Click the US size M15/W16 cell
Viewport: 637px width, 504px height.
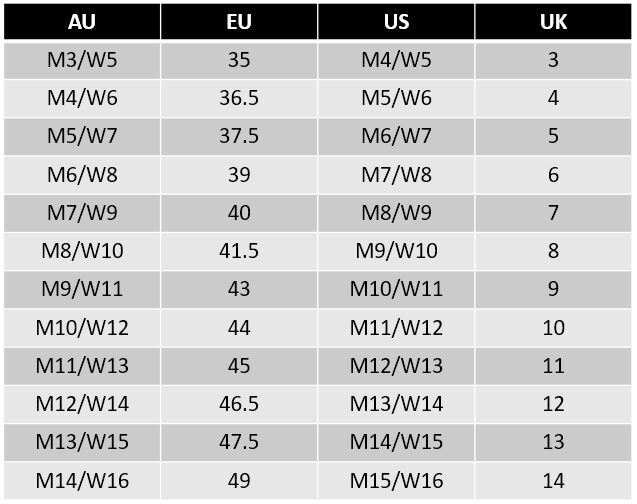tap(396, 480)
